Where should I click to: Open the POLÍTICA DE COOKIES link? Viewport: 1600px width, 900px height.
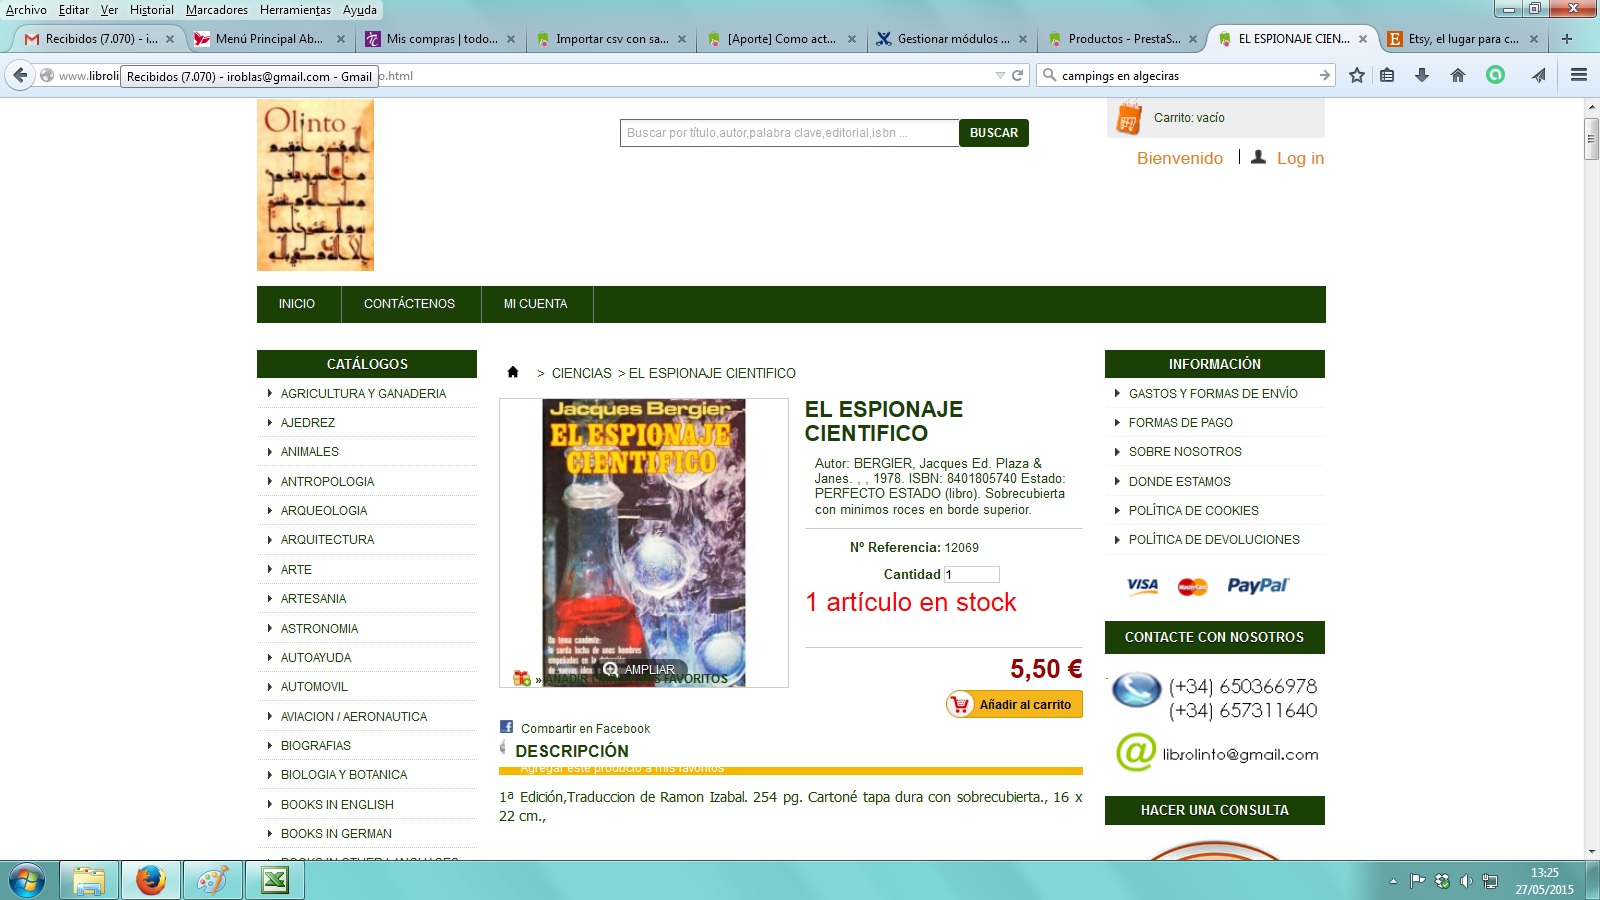(1194, 511)
